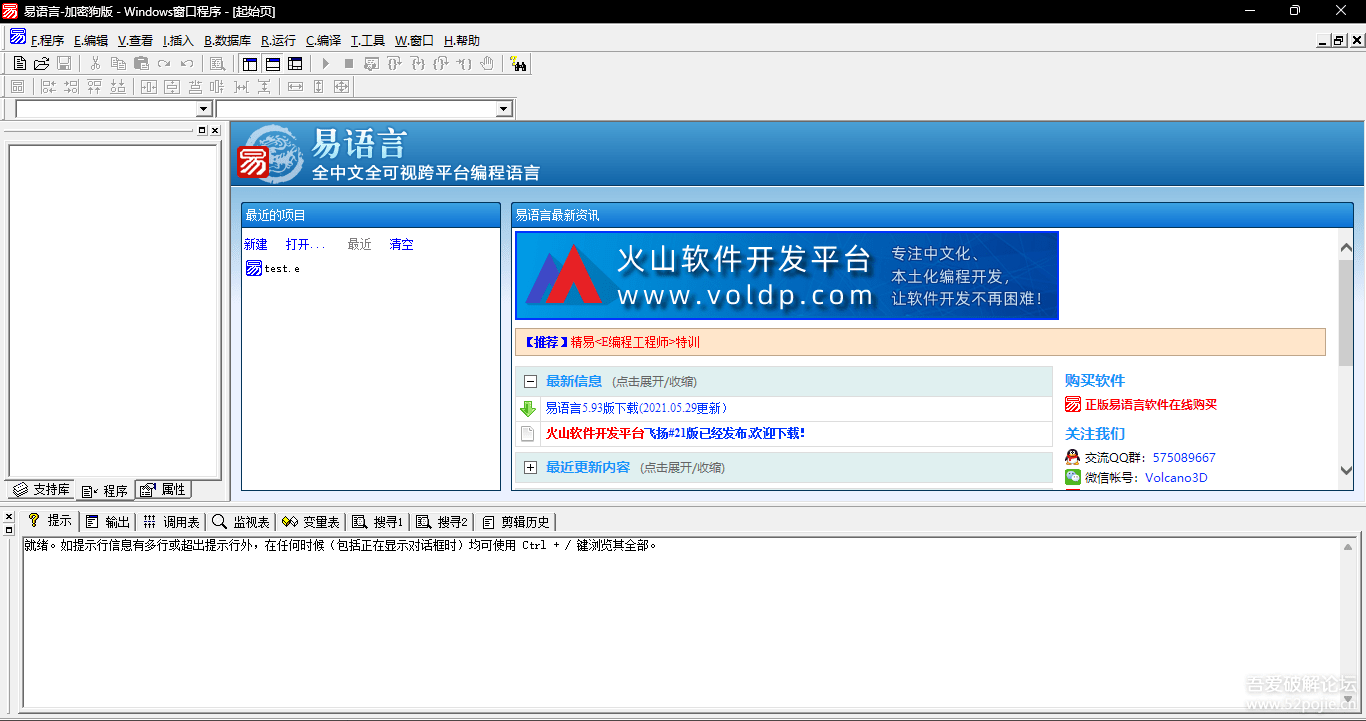The width and height of the screenshot is (1366, 721).
Task: Click the 打开... link
Action: pyautogui.click(x=305, y=244)
